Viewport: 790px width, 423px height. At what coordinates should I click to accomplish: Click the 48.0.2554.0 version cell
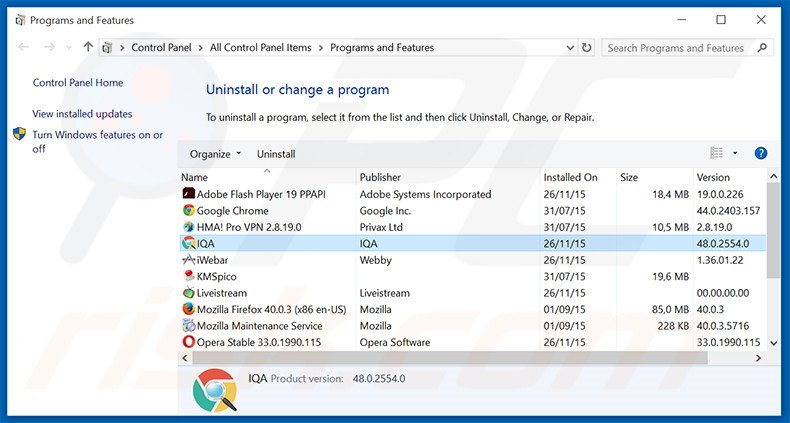pos(722,244)
